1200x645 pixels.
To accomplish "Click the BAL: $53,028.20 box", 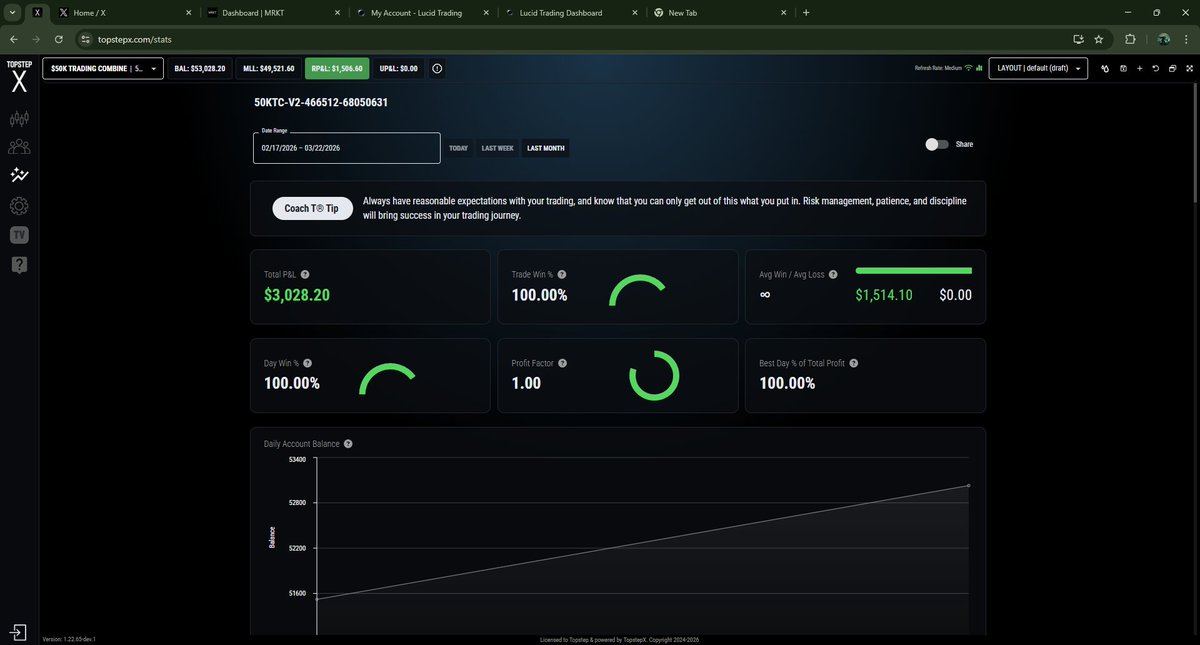I will [x=200, y=68].
